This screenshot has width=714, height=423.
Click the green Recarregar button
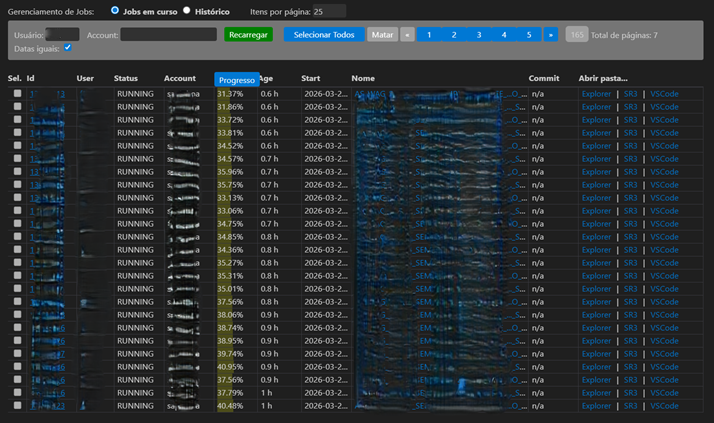(248, 35)
